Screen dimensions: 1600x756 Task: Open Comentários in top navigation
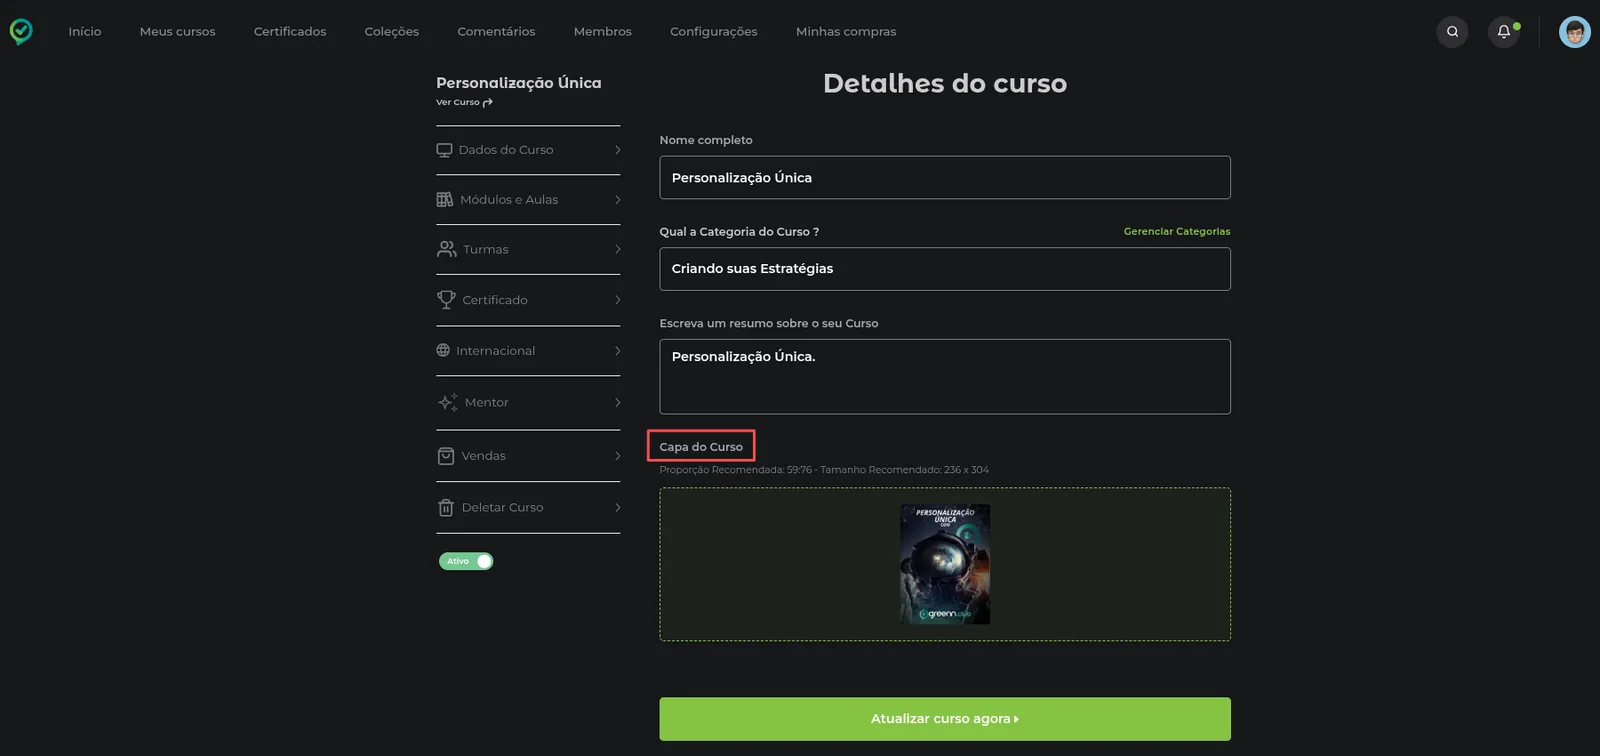pyautogui.click(x=497, y=32)
